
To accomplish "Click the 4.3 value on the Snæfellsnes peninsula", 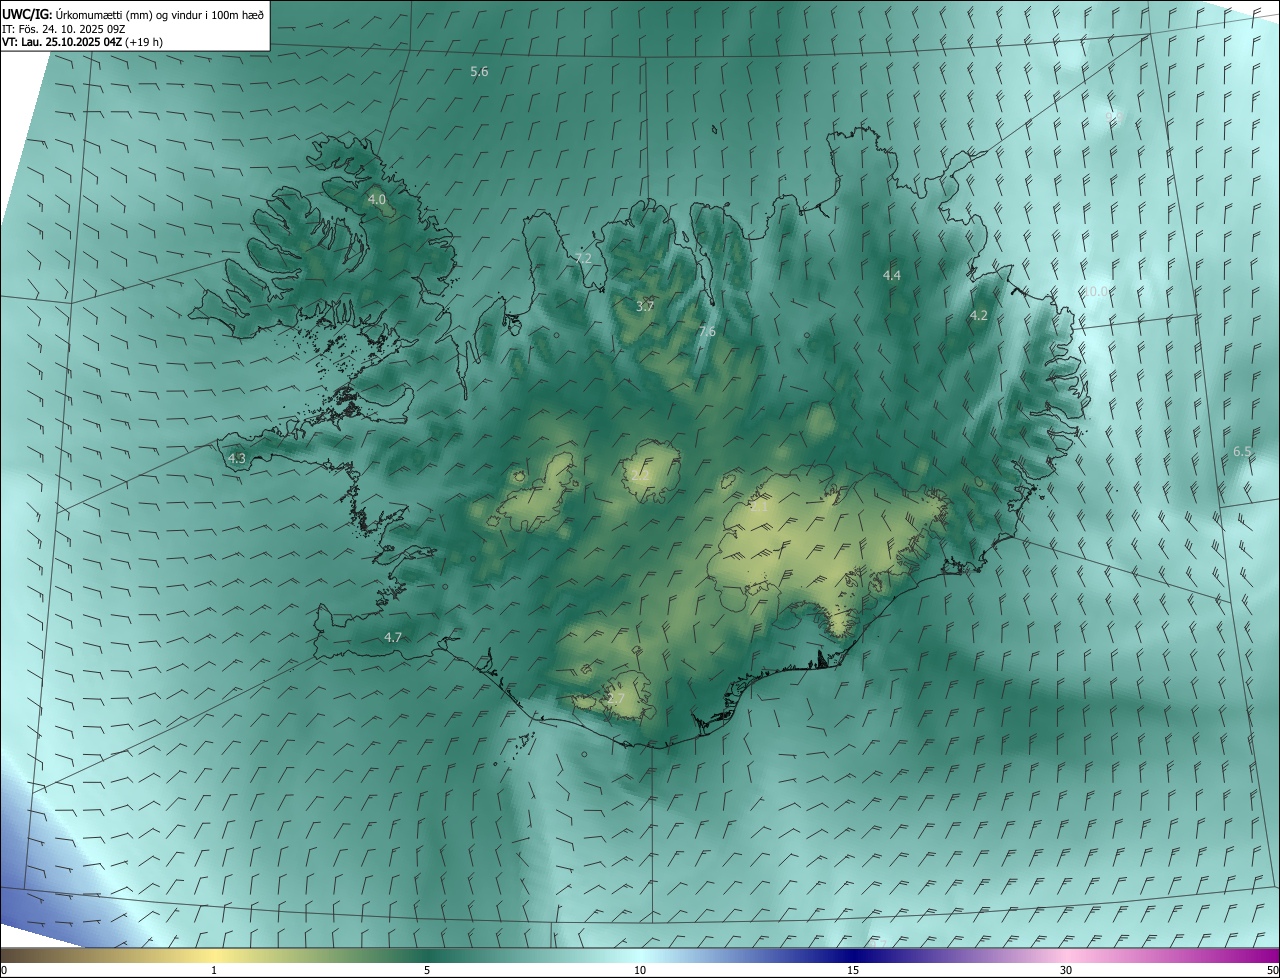I will point(237,458).
